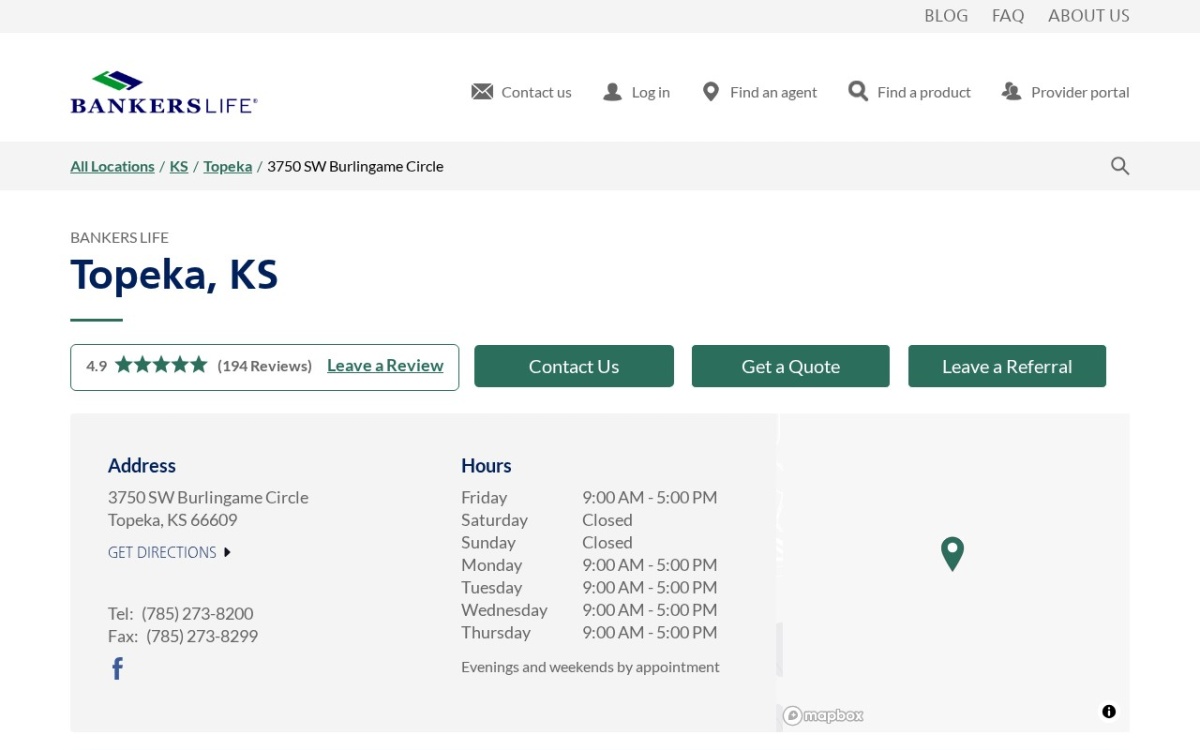
Task: Click the Thursday hours row
Action: pyautogui.click(x=589, y=632)
